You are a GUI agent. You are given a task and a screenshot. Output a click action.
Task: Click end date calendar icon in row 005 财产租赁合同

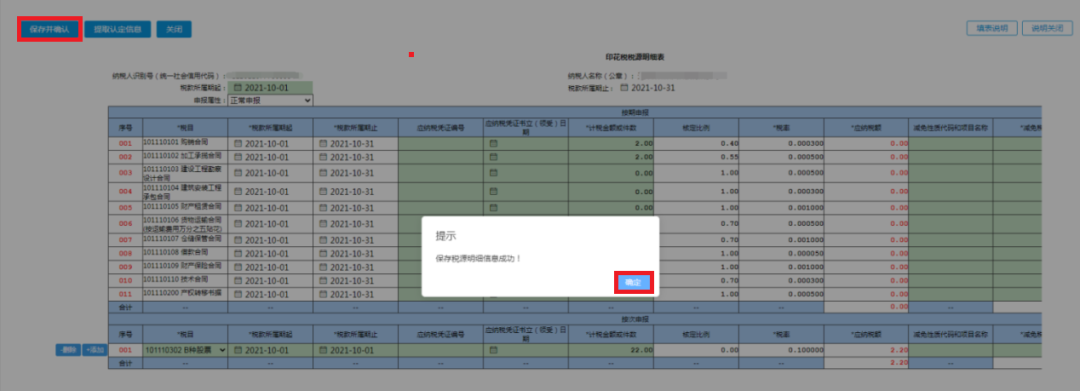tap(323, 207)
